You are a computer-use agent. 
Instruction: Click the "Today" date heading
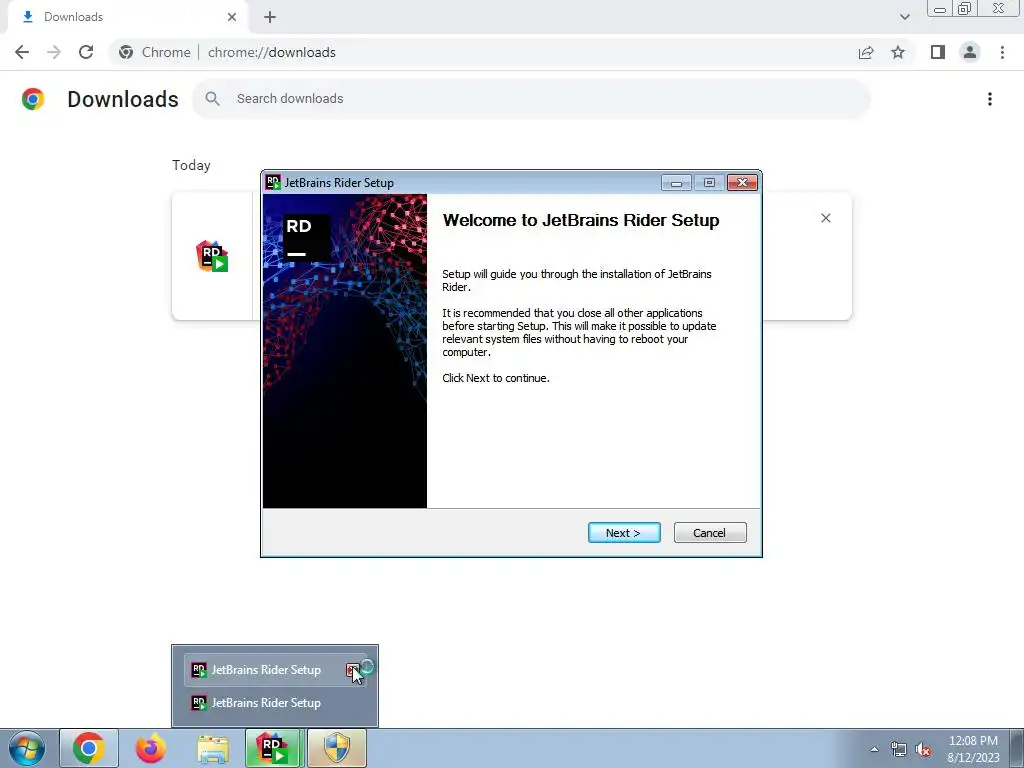click(191, 165)
